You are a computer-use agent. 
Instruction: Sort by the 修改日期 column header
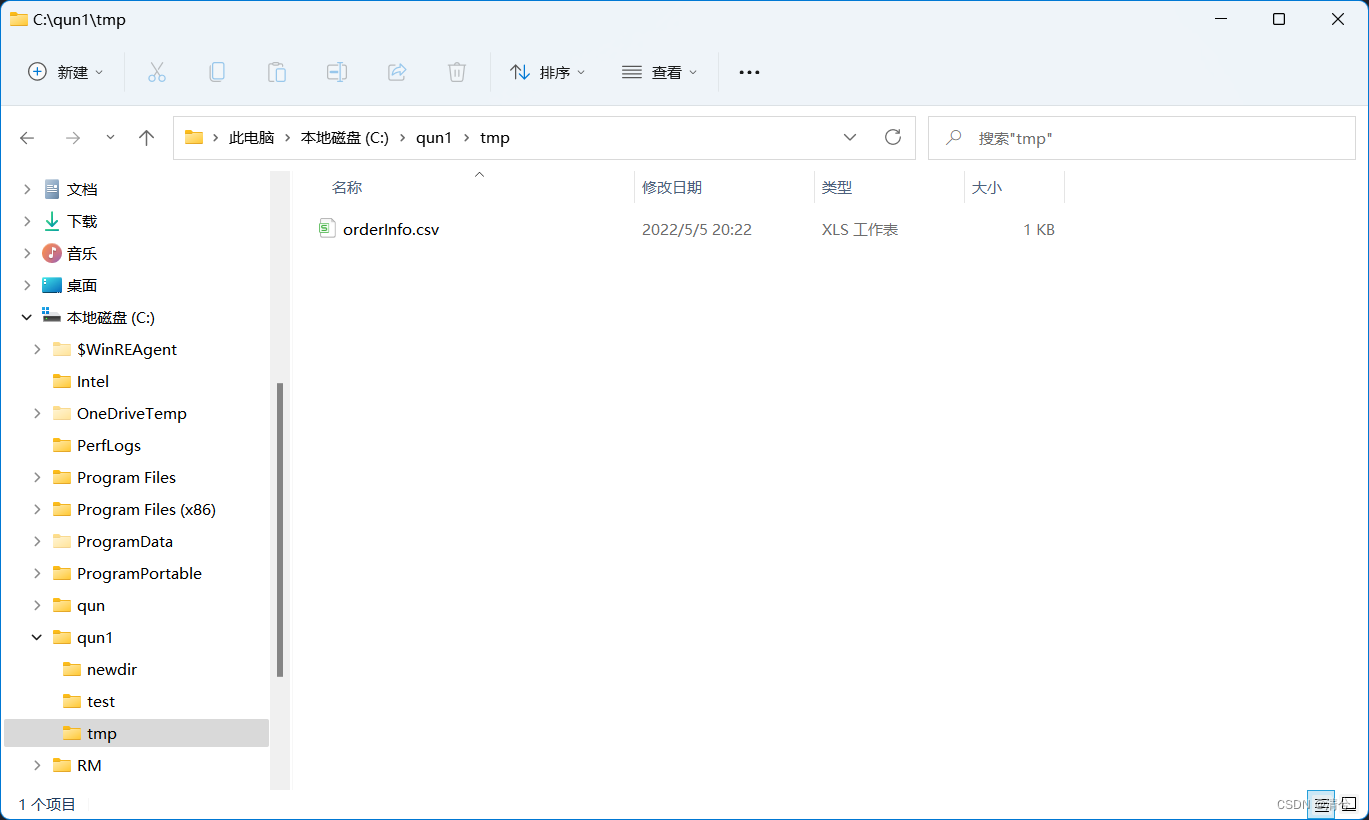point(672,187)
